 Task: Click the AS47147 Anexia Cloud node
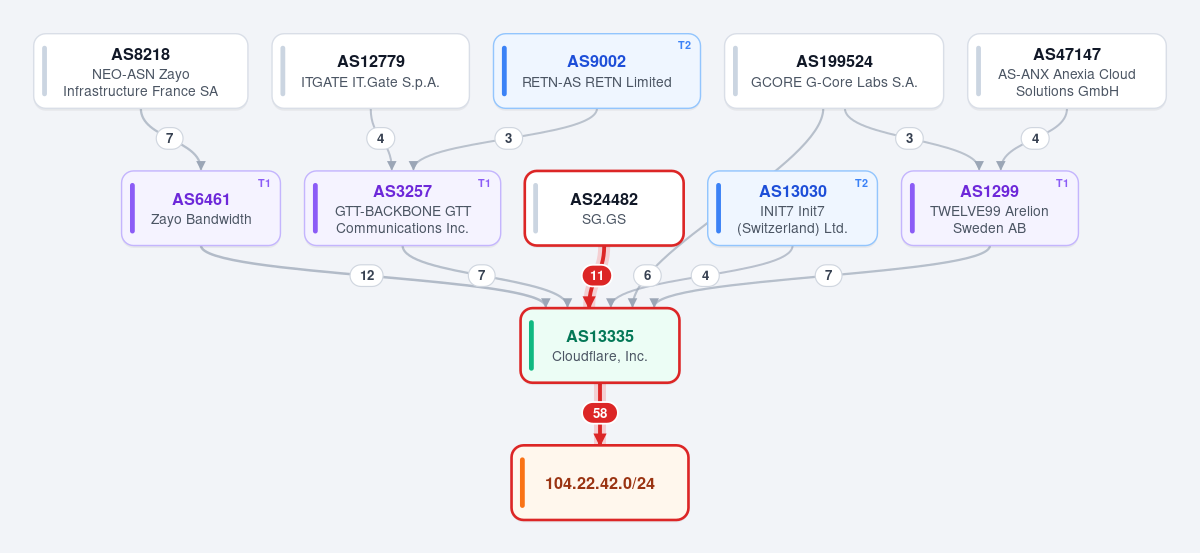1067,71
